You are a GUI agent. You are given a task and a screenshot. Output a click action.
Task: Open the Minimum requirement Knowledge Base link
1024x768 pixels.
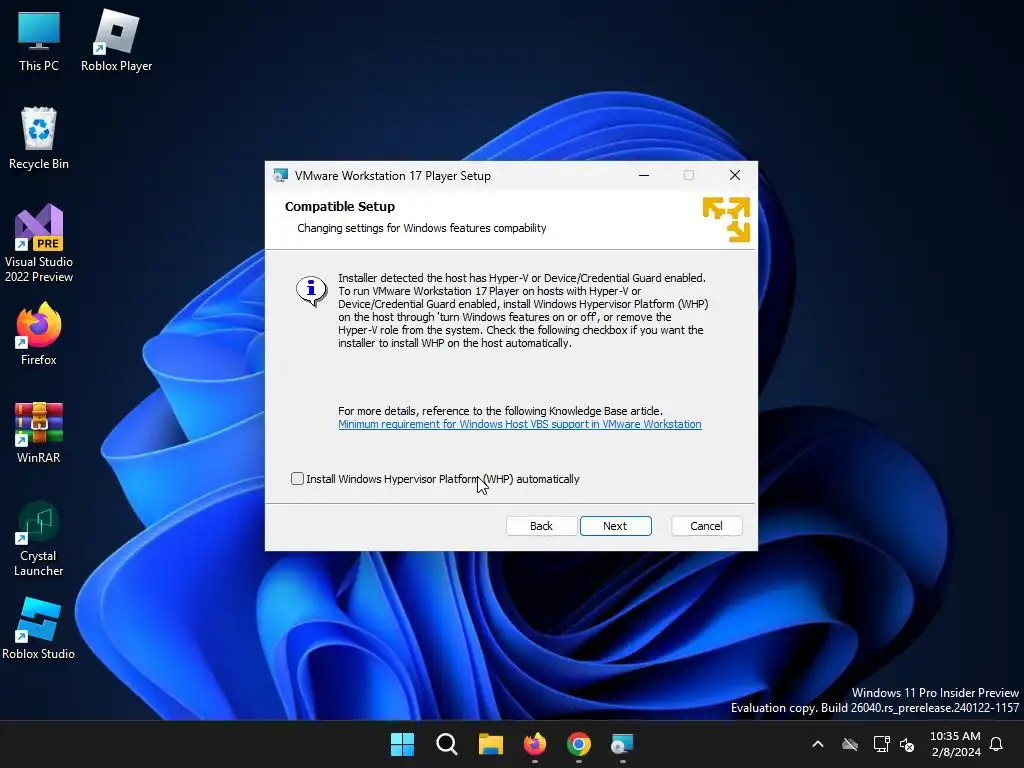(x=520, y=424)
